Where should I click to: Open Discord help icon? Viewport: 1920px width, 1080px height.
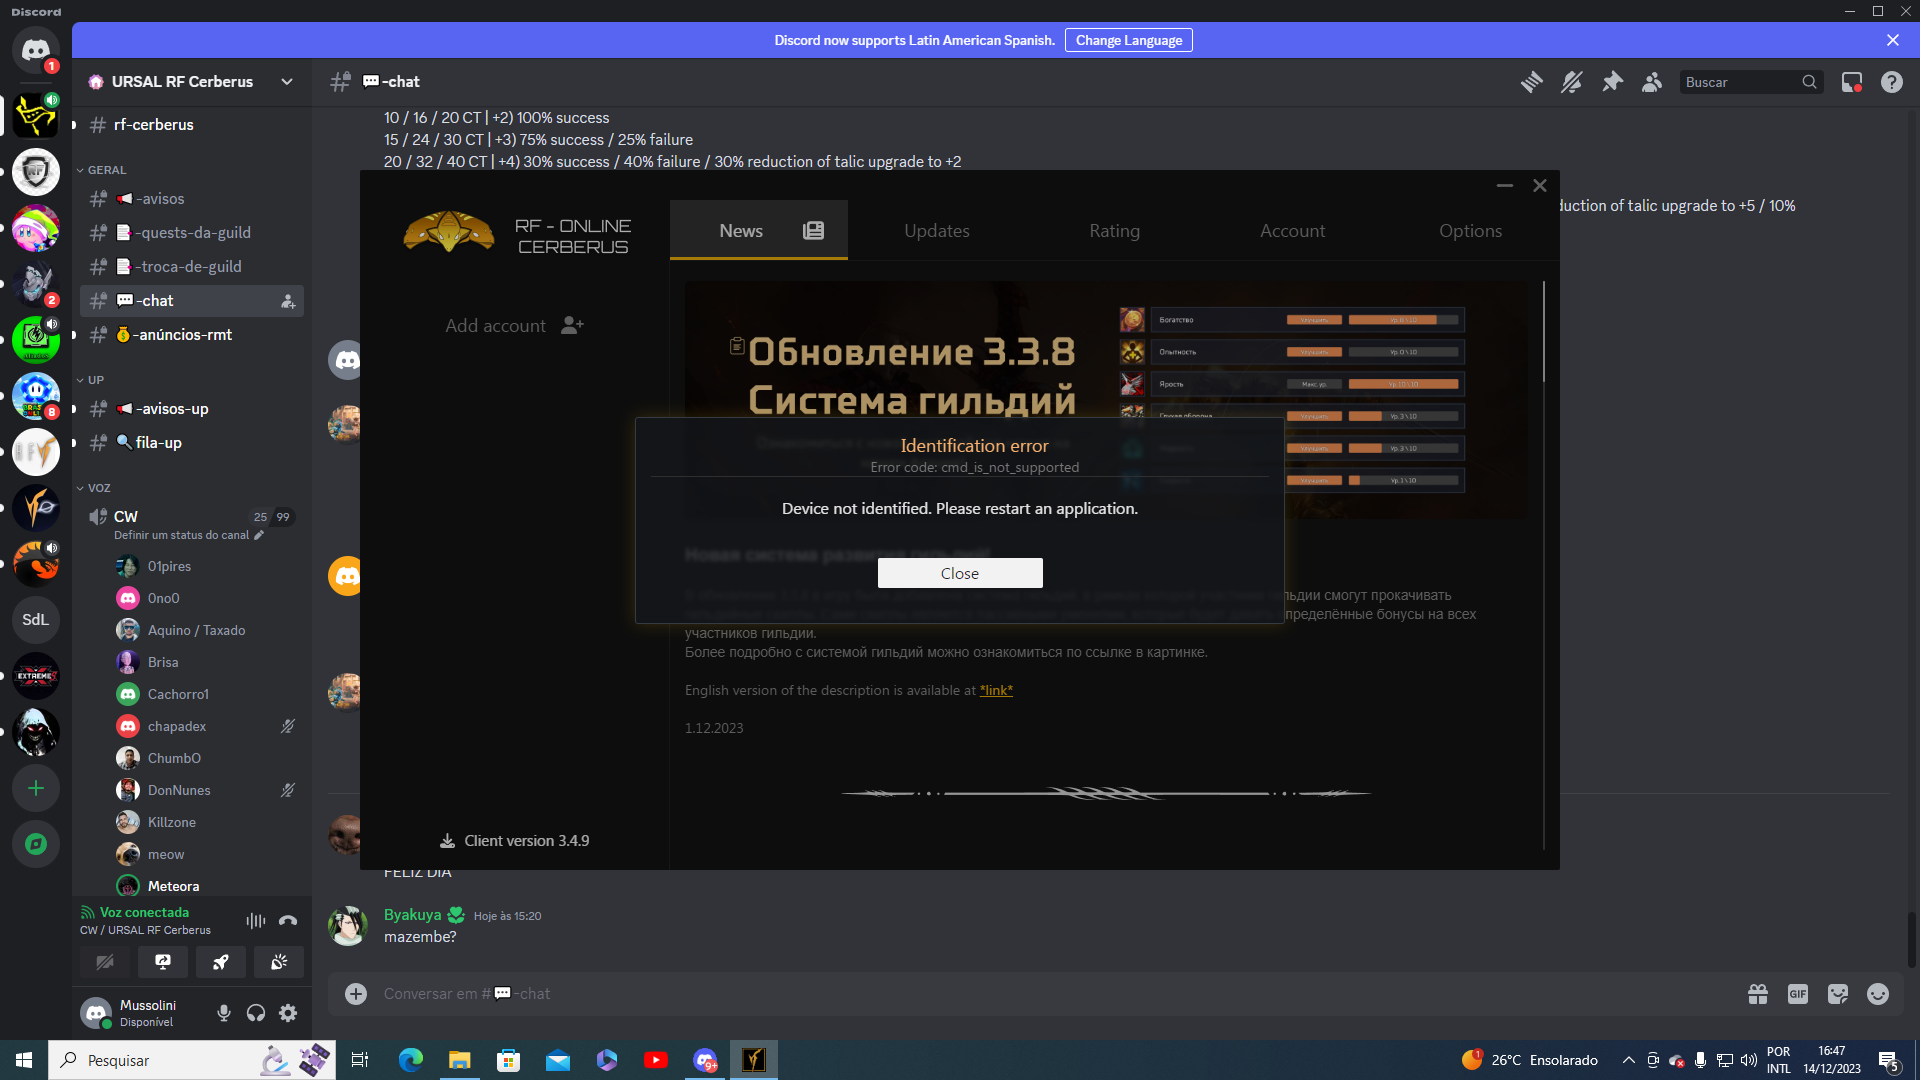tap(1892, 82)
